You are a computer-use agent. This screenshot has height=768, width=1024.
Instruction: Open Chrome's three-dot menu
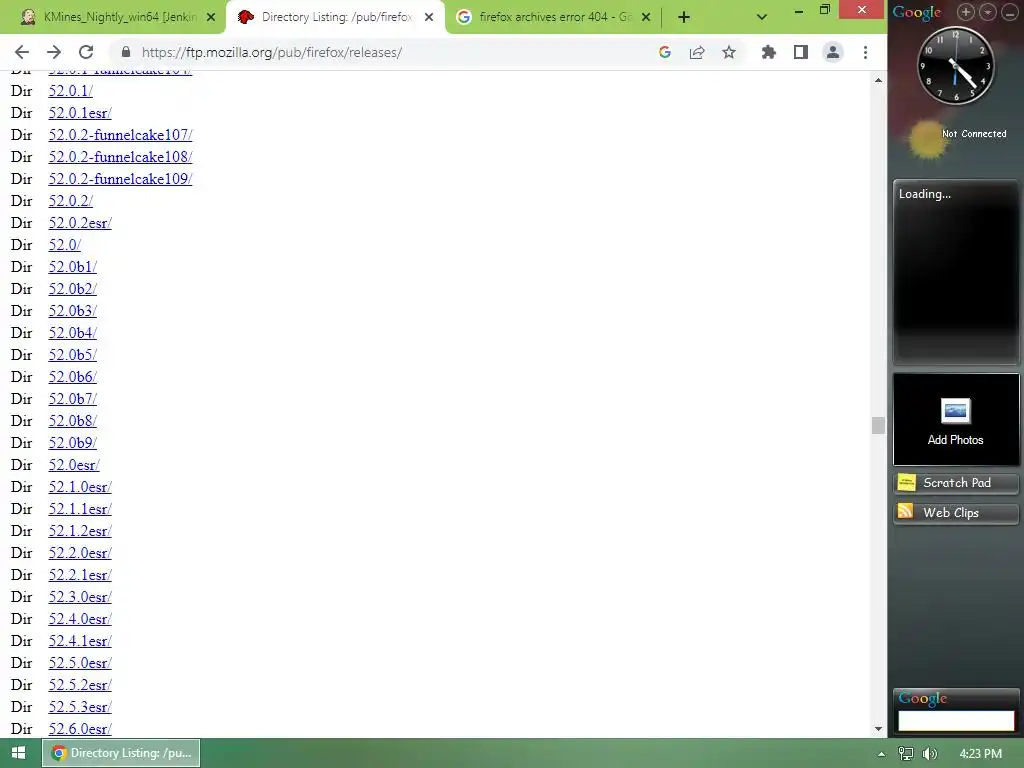pyautogui.click(x=865, y=52)
